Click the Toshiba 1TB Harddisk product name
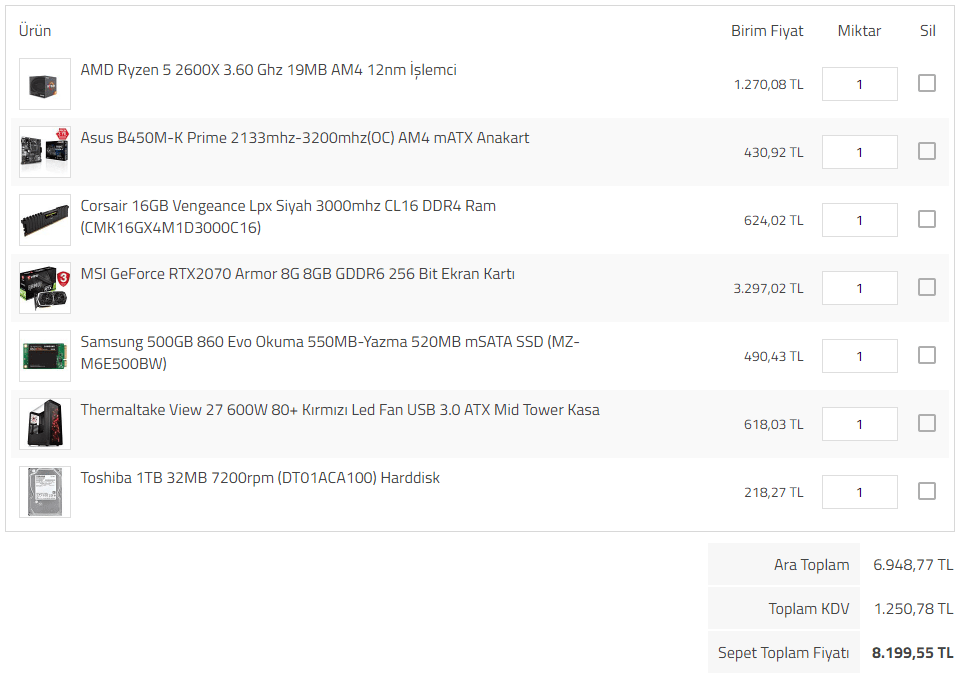969x683 pixels. (x=260, y=478)
